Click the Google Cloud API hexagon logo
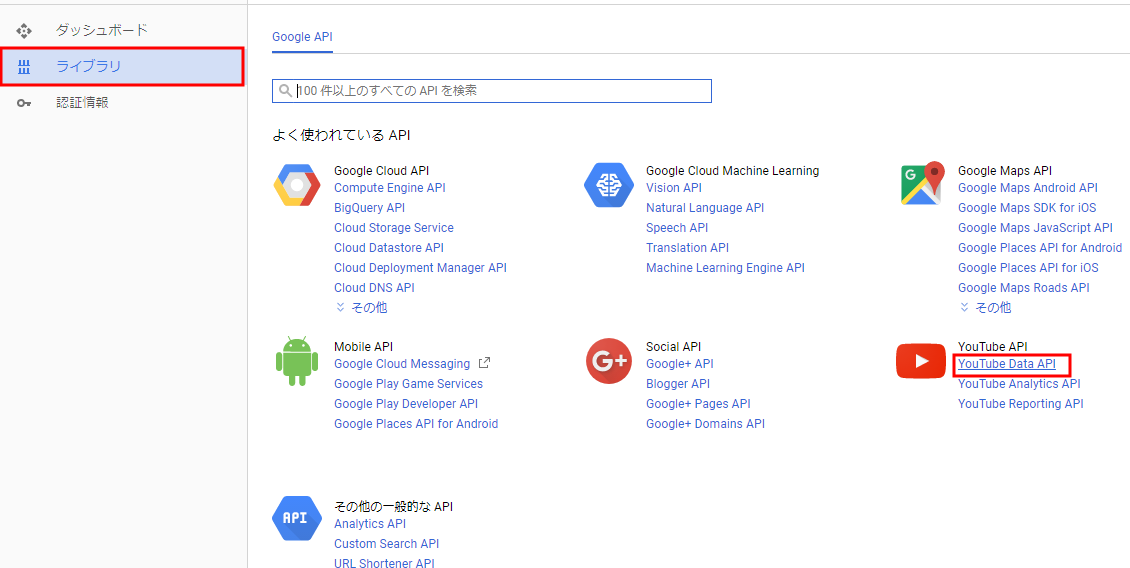Screen dimensions: 1130x568 (x=297, y=185)
